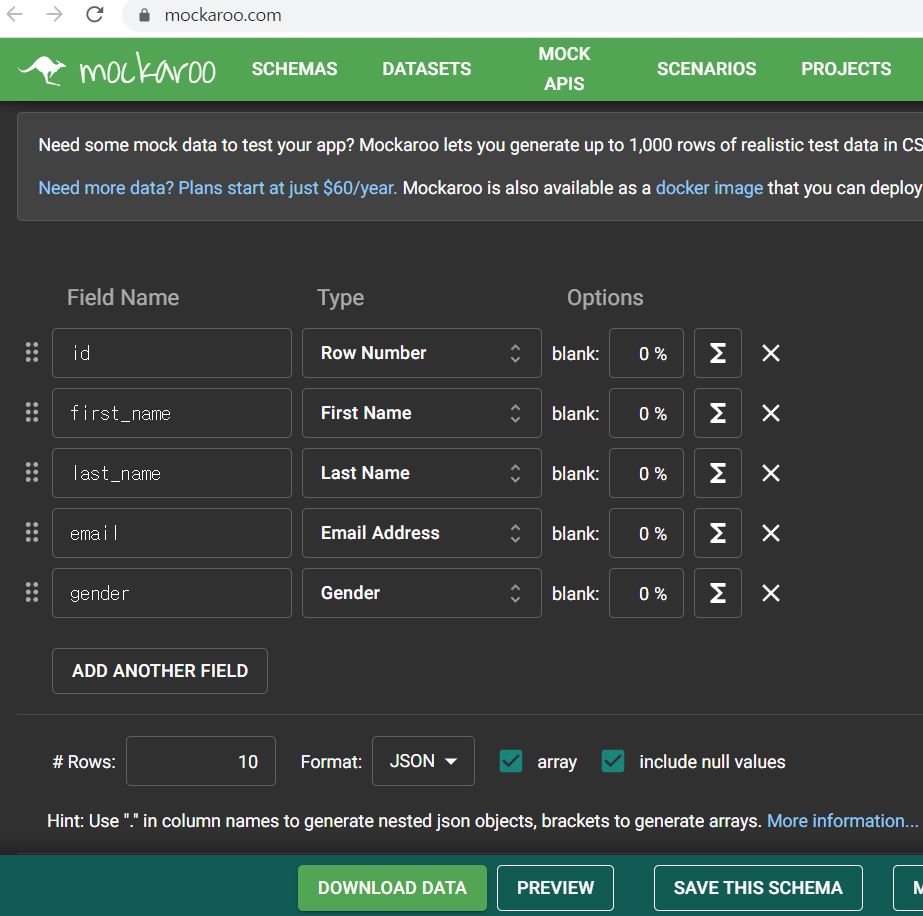Grab drag handle for email row

(x=32, y=533)
